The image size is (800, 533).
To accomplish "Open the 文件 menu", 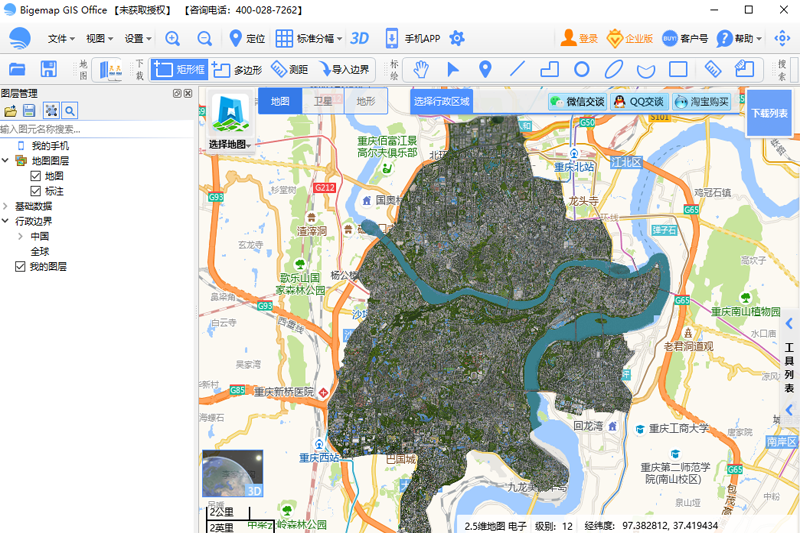I will (66, 38).
